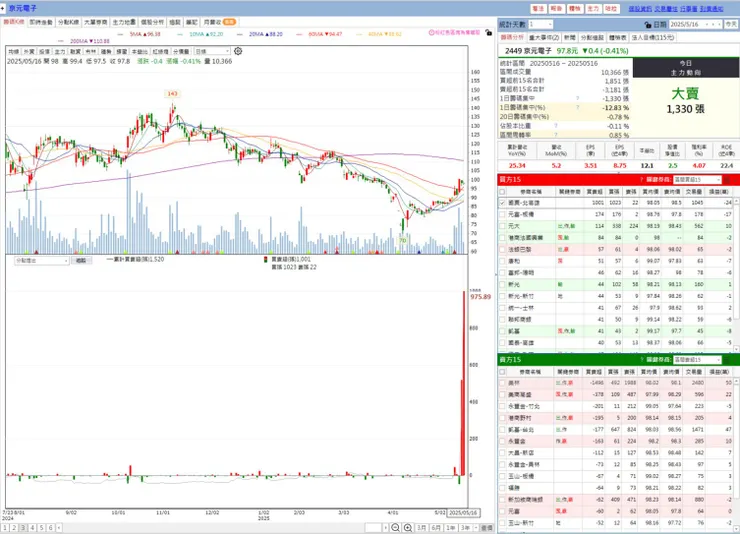Screen dimensions: 740x534
Task: Open the 到價通知 link
Action: click(712, 9)
